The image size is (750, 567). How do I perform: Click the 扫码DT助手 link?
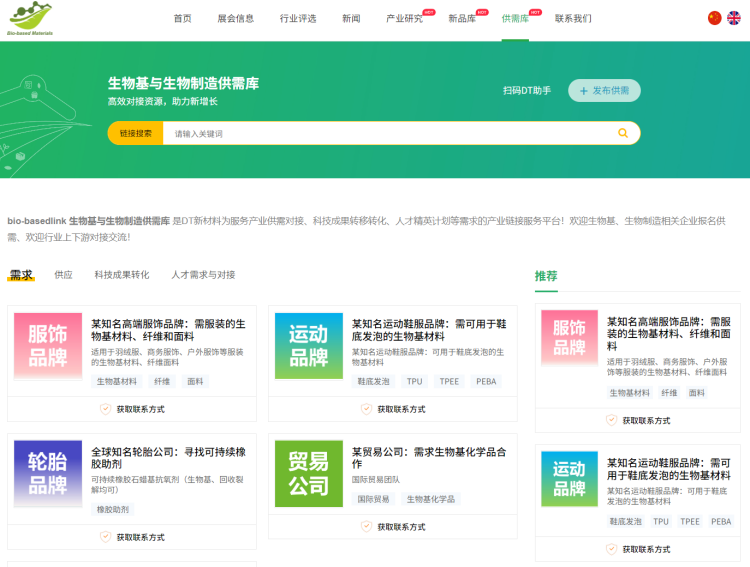(527, 91)
